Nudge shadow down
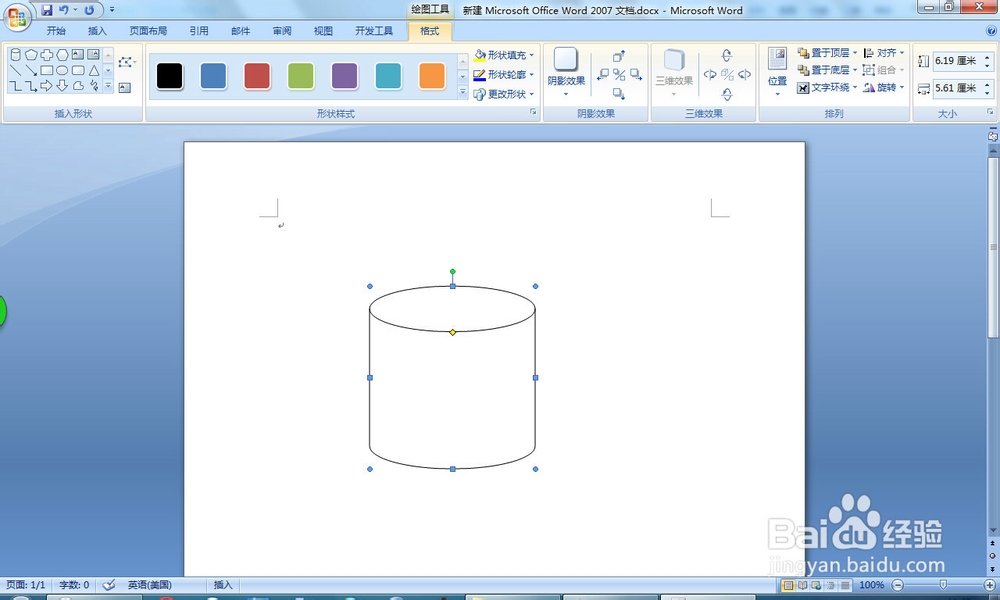Viewport: 1000px width, 600px height. (x=619, y=94)
